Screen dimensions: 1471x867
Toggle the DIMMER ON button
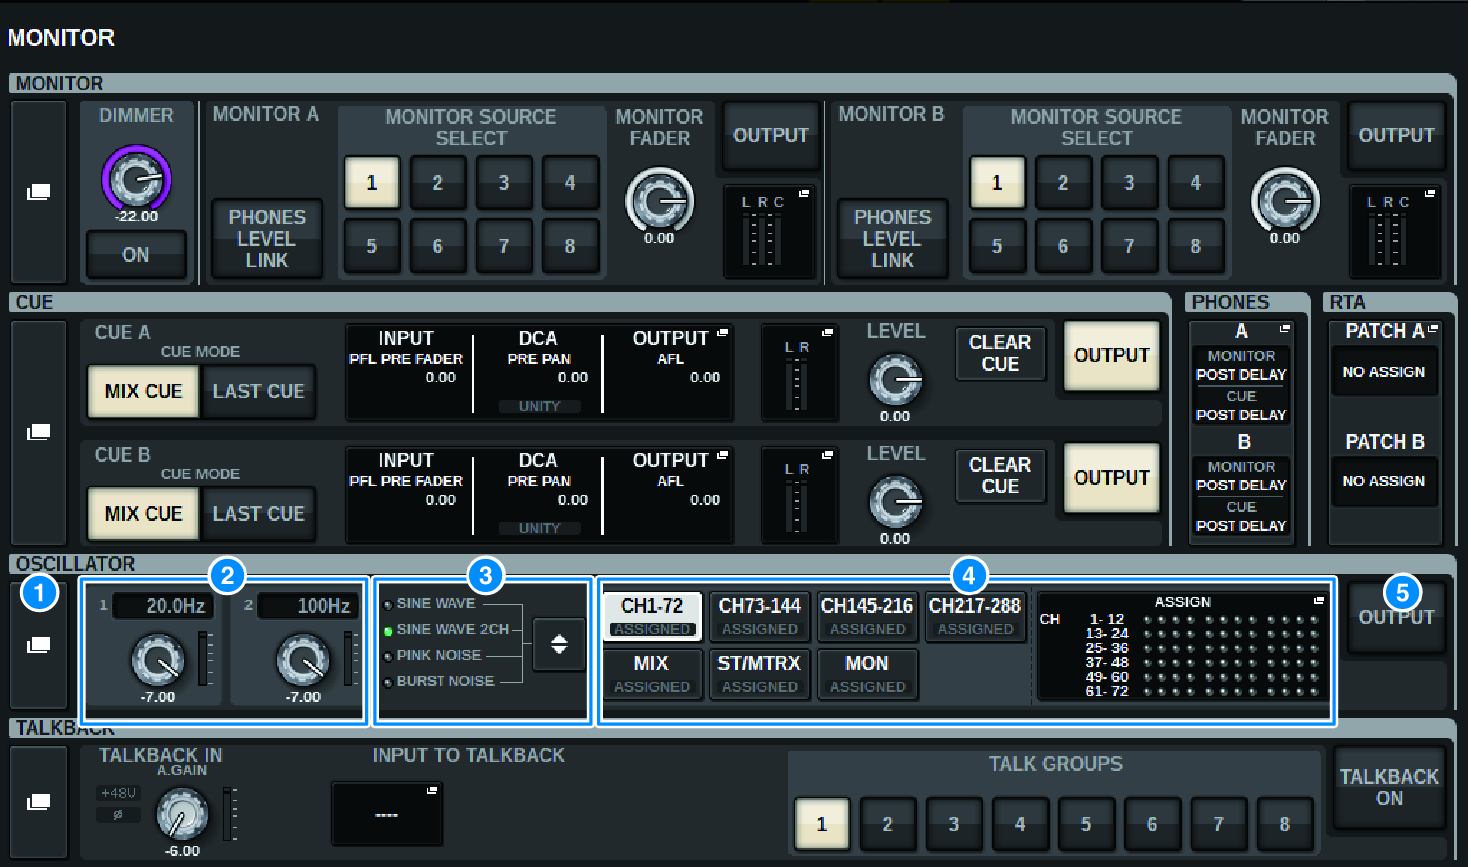136,255
